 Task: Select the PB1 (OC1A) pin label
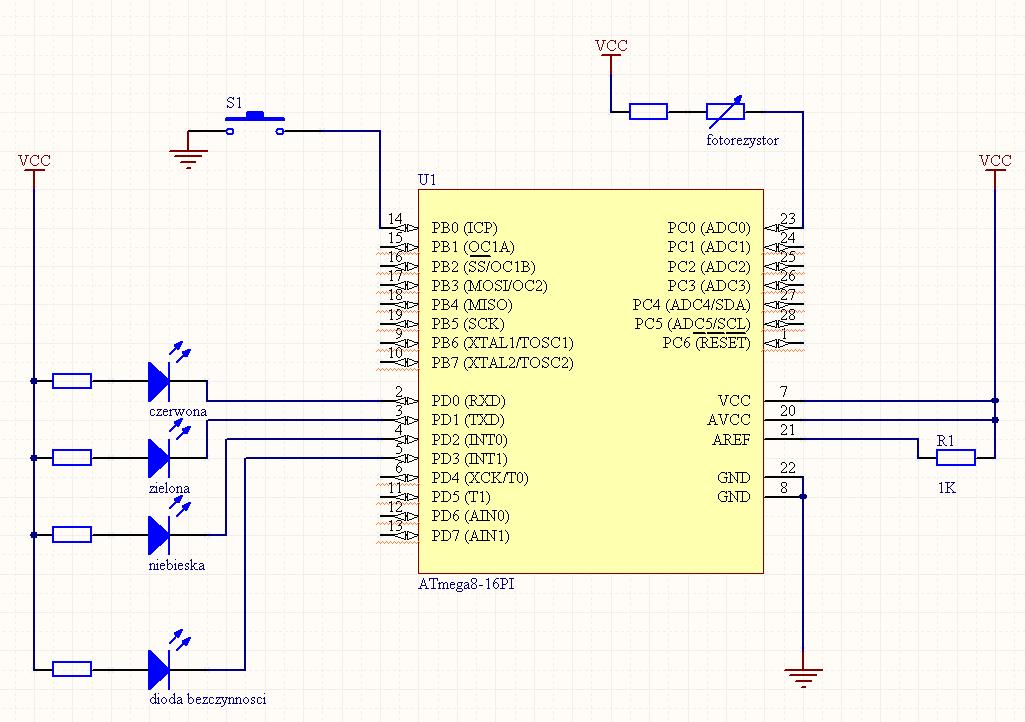point(473,247)
